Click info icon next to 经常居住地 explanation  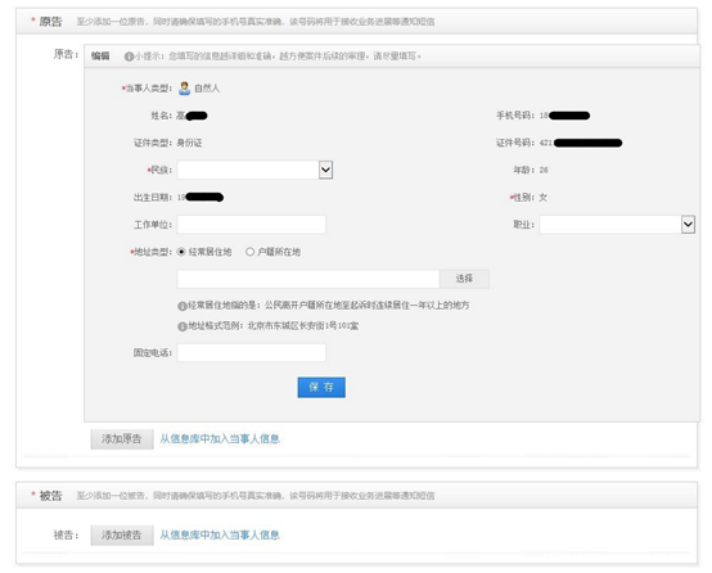pos(181,304)
